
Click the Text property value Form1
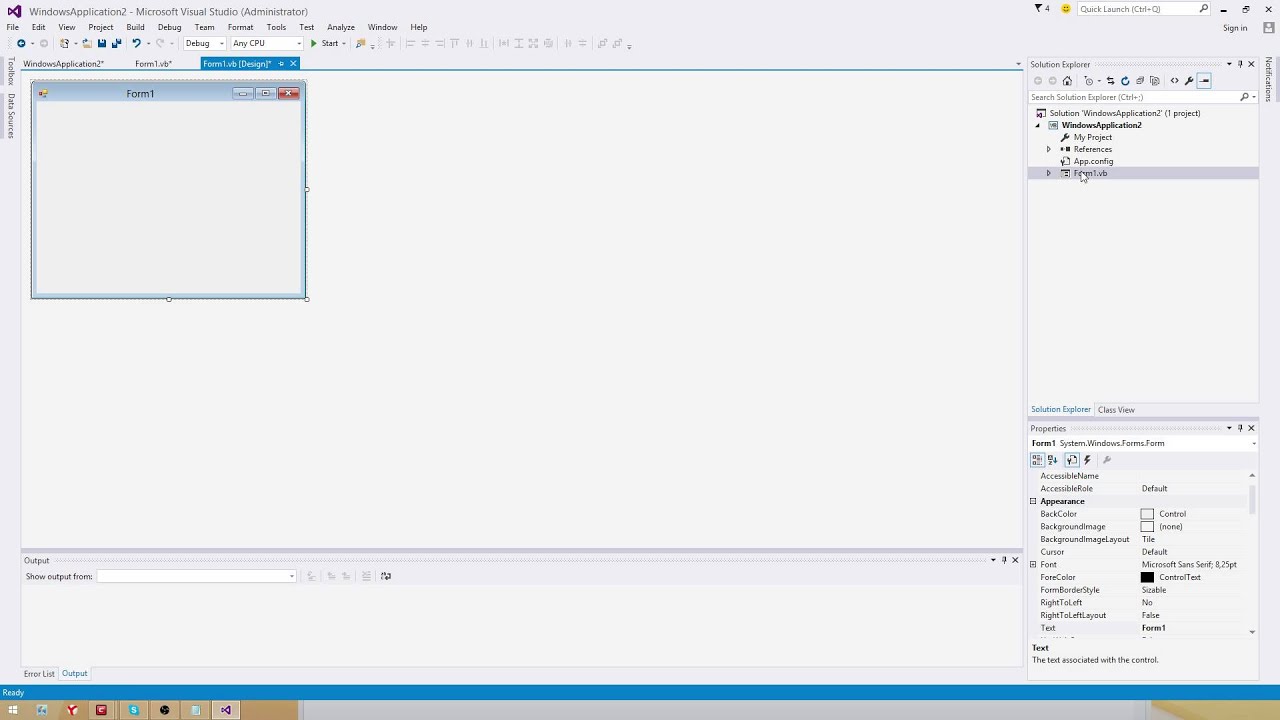1153,628
